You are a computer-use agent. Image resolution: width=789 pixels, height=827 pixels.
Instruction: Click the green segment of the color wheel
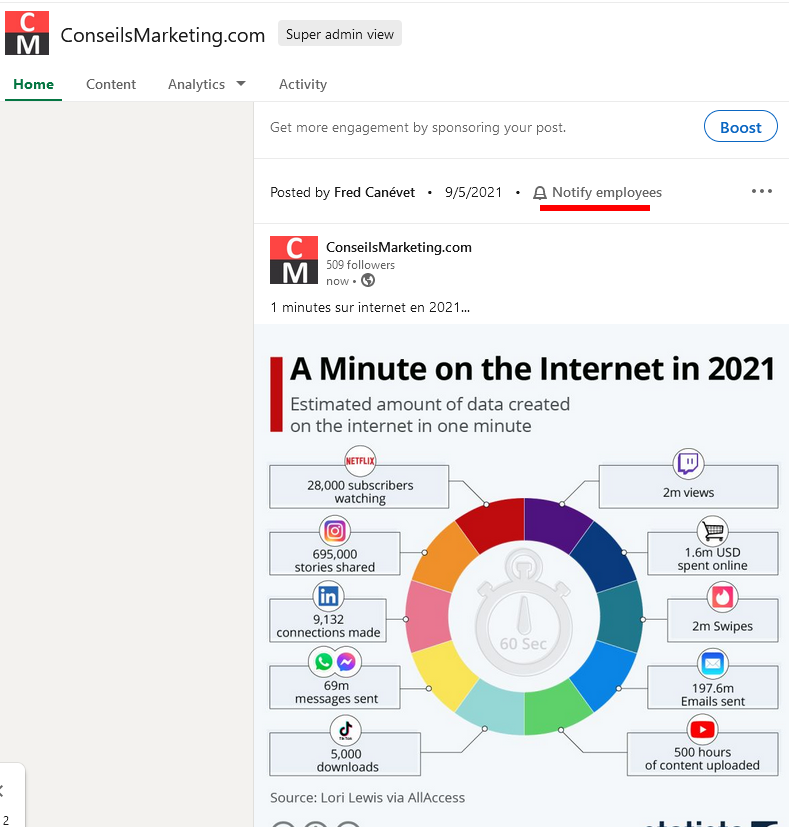555,709
